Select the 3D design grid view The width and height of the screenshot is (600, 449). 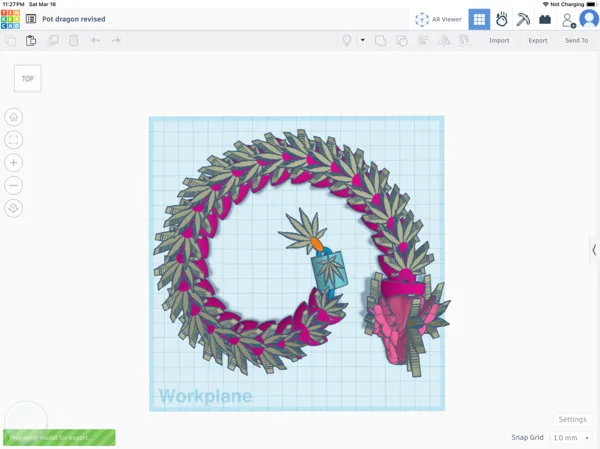[479, 19]
